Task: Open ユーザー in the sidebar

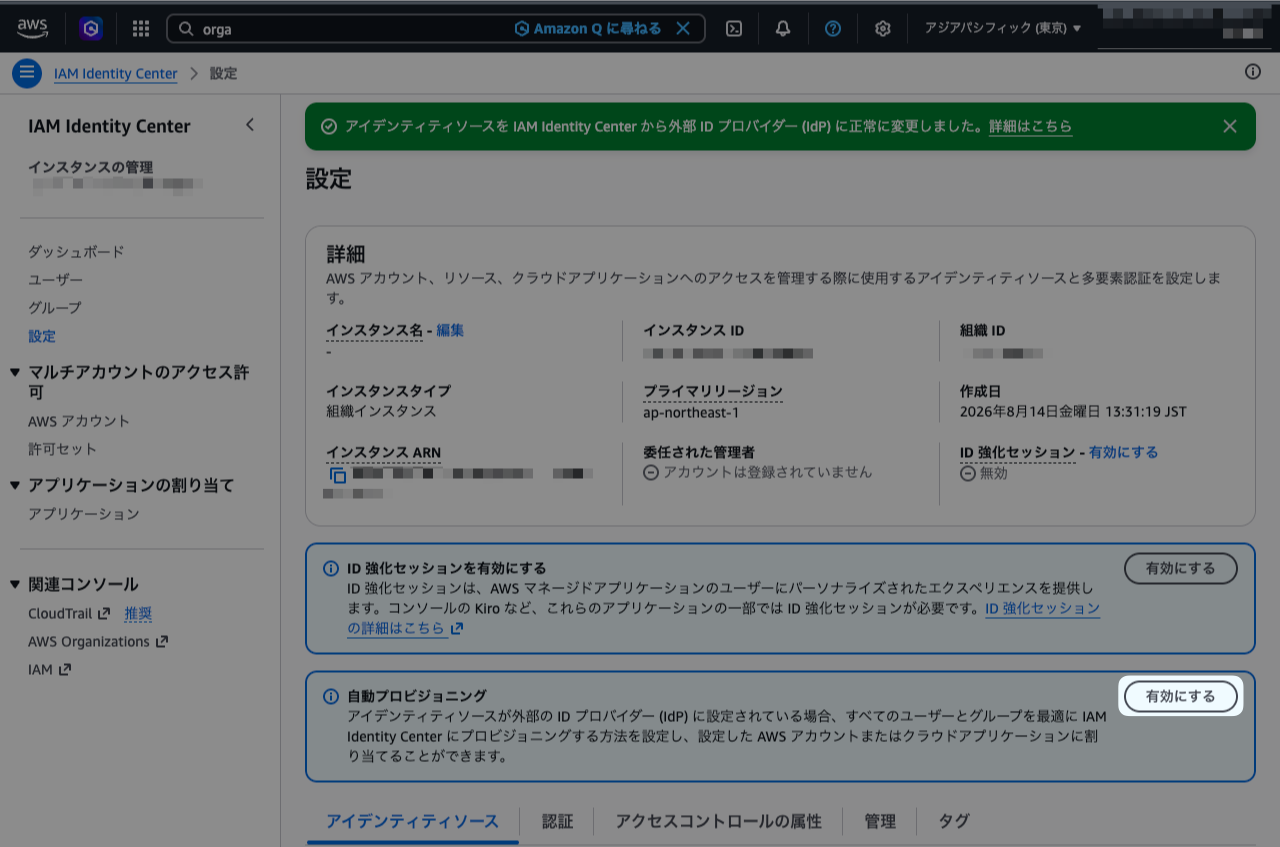Action: [55, 280]
